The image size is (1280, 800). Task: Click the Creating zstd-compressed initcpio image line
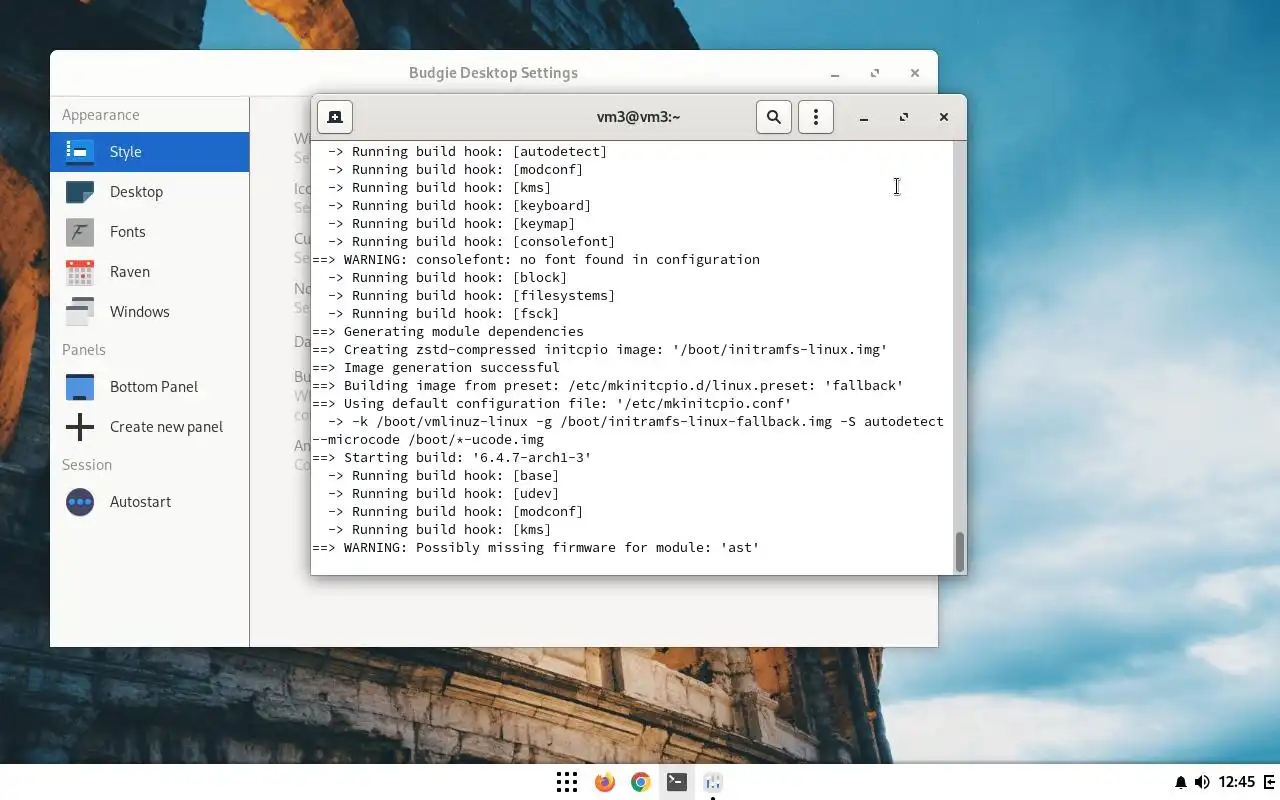click(600, 350)
